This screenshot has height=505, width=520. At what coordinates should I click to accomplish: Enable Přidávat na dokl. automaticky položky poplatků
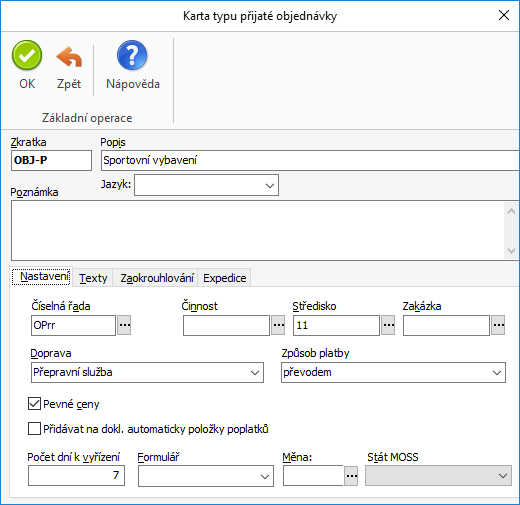pyautogui.click(x=34, y=429)
